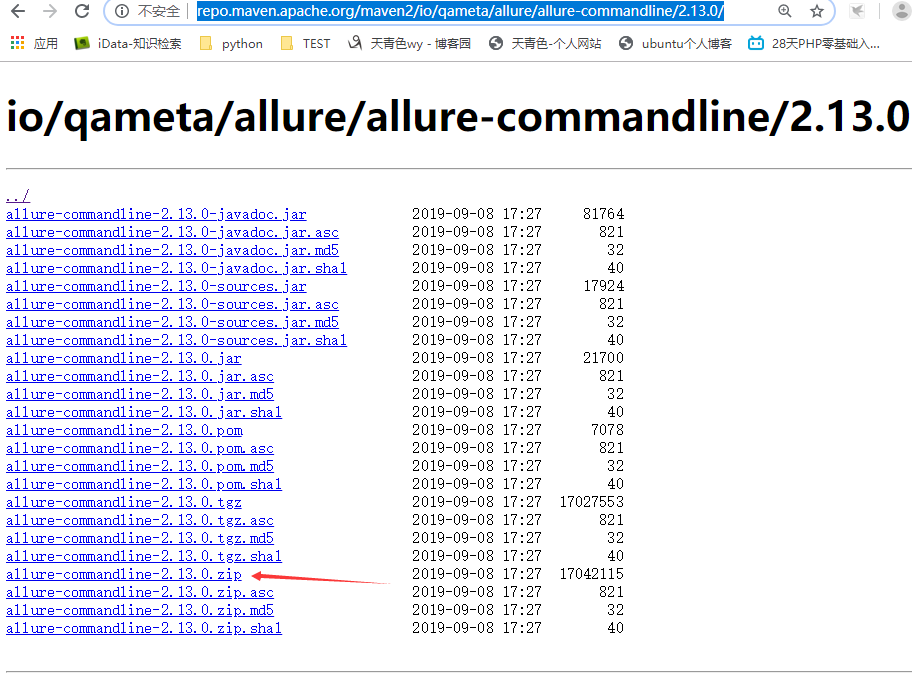Image resolution: width=912 pixels, height=681 pixels.
Task: Open the apps grid icon in bookmarks bar
Action: click(x=17, y=43)
